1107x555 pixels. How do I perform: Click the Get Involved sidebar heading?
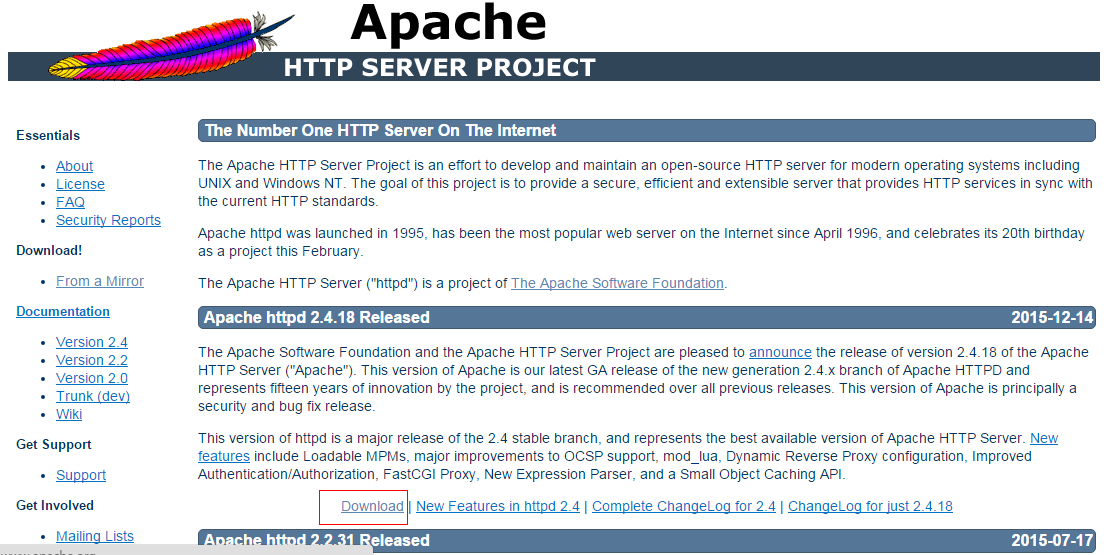click(x=55, y=506)
